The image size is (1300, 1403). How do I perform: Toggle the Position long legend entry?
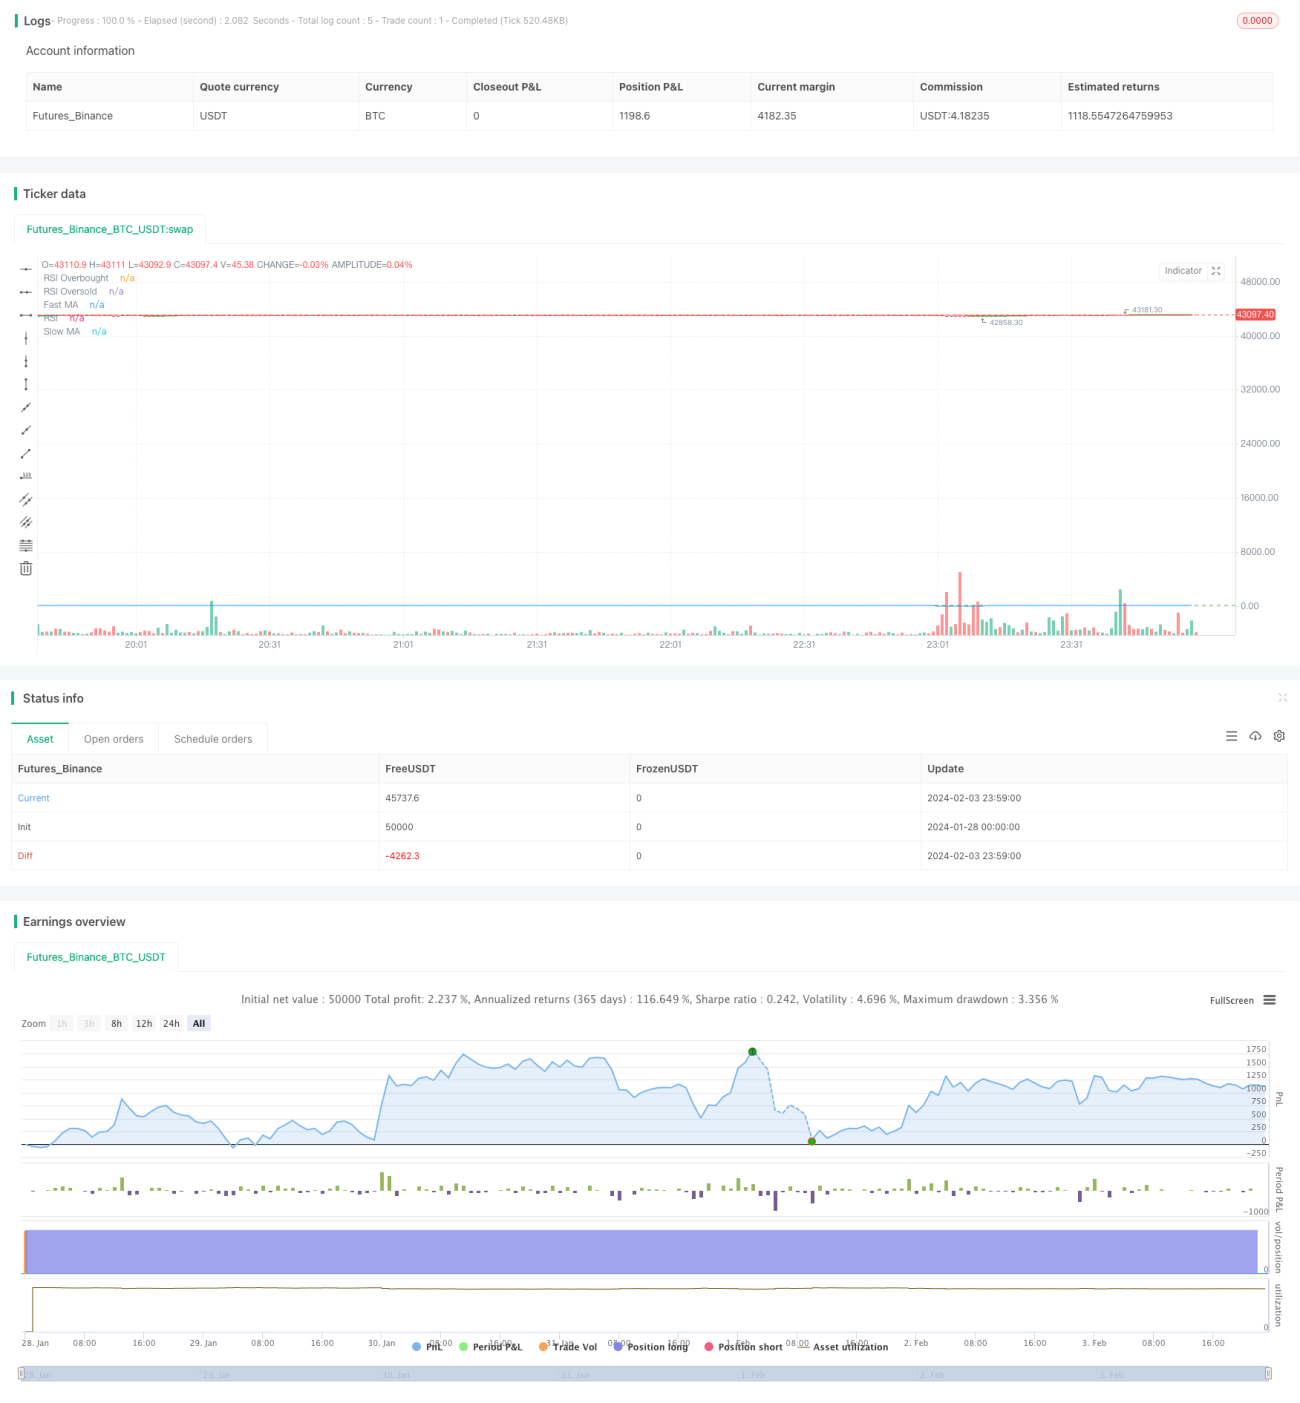pyautogui.click(x=651, y=1347)
